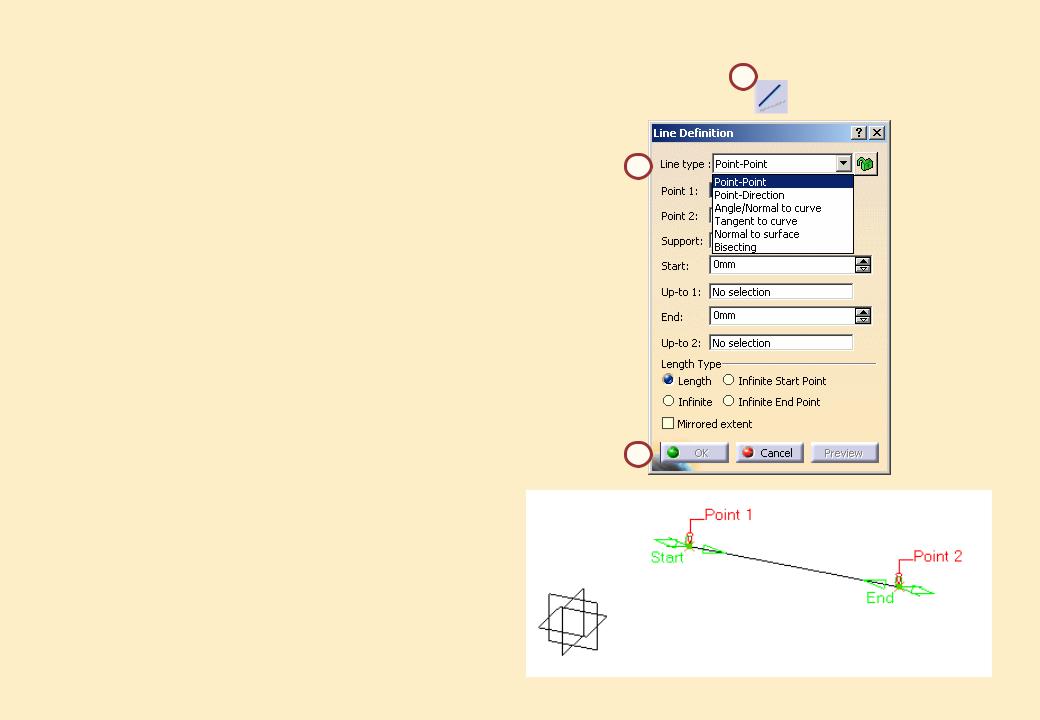The height and width of the screenshot is (720, 1040).
Task: Confirm with the OK button
Action: [694, 453]
